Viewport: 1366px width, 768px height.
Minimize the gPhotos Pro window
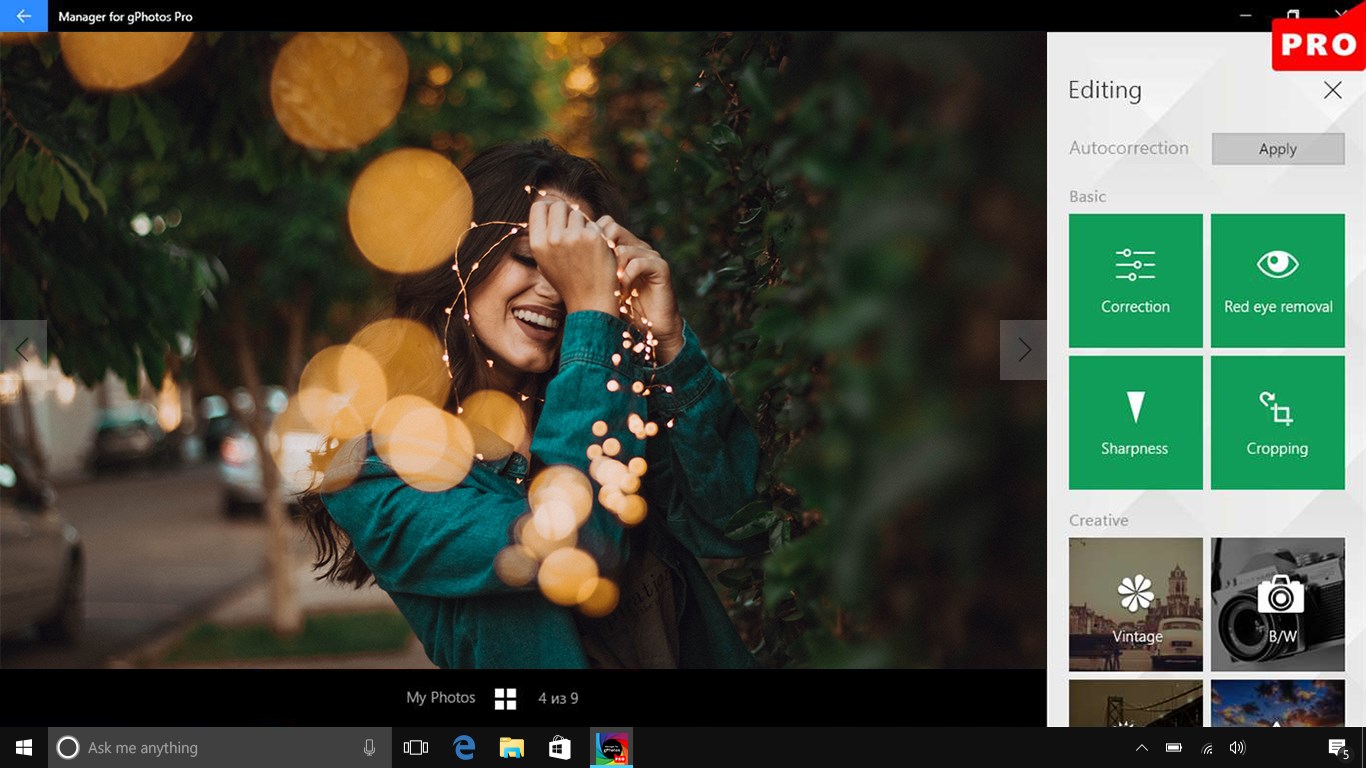[1245, 15]
